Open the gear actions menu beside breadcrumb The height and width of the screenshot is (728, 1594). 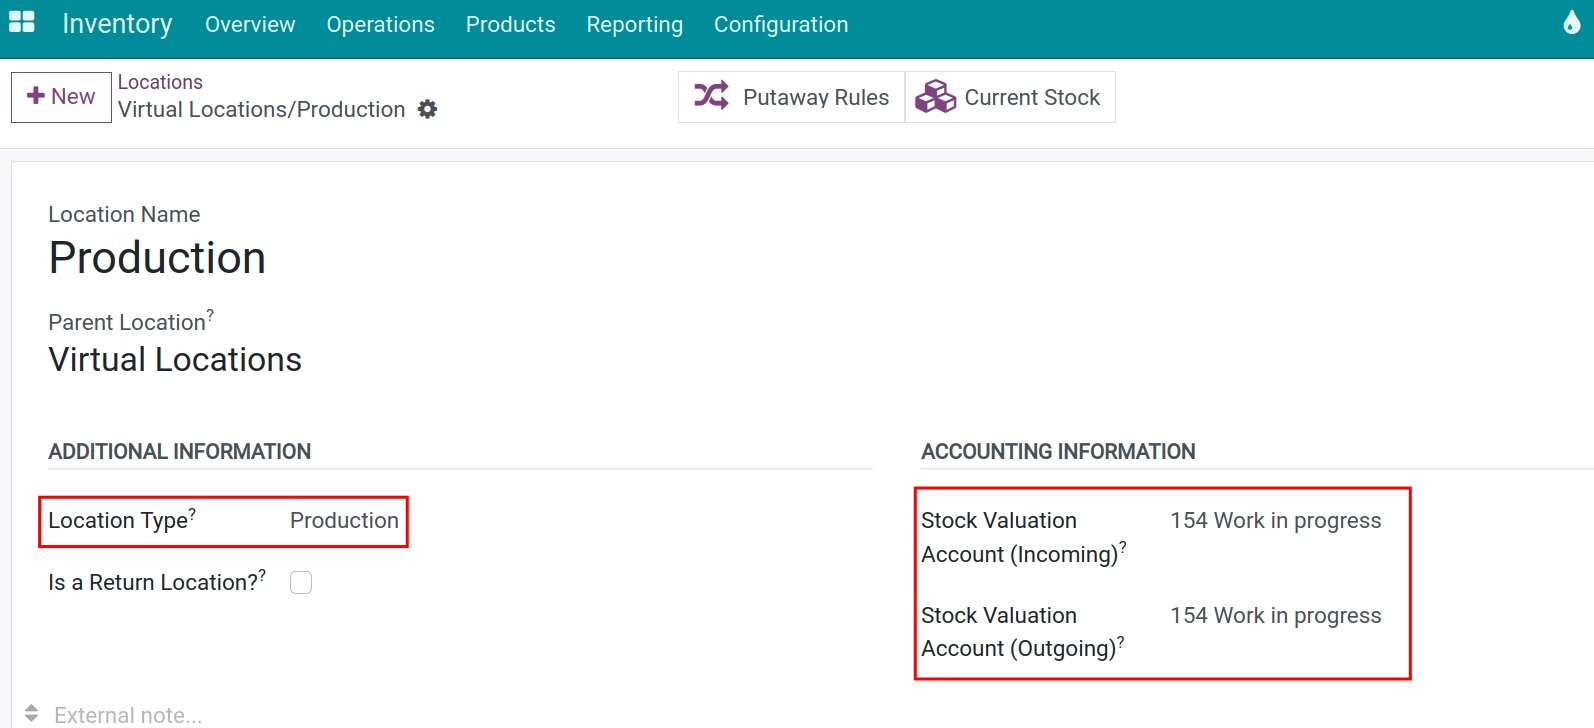click(428, 109)
